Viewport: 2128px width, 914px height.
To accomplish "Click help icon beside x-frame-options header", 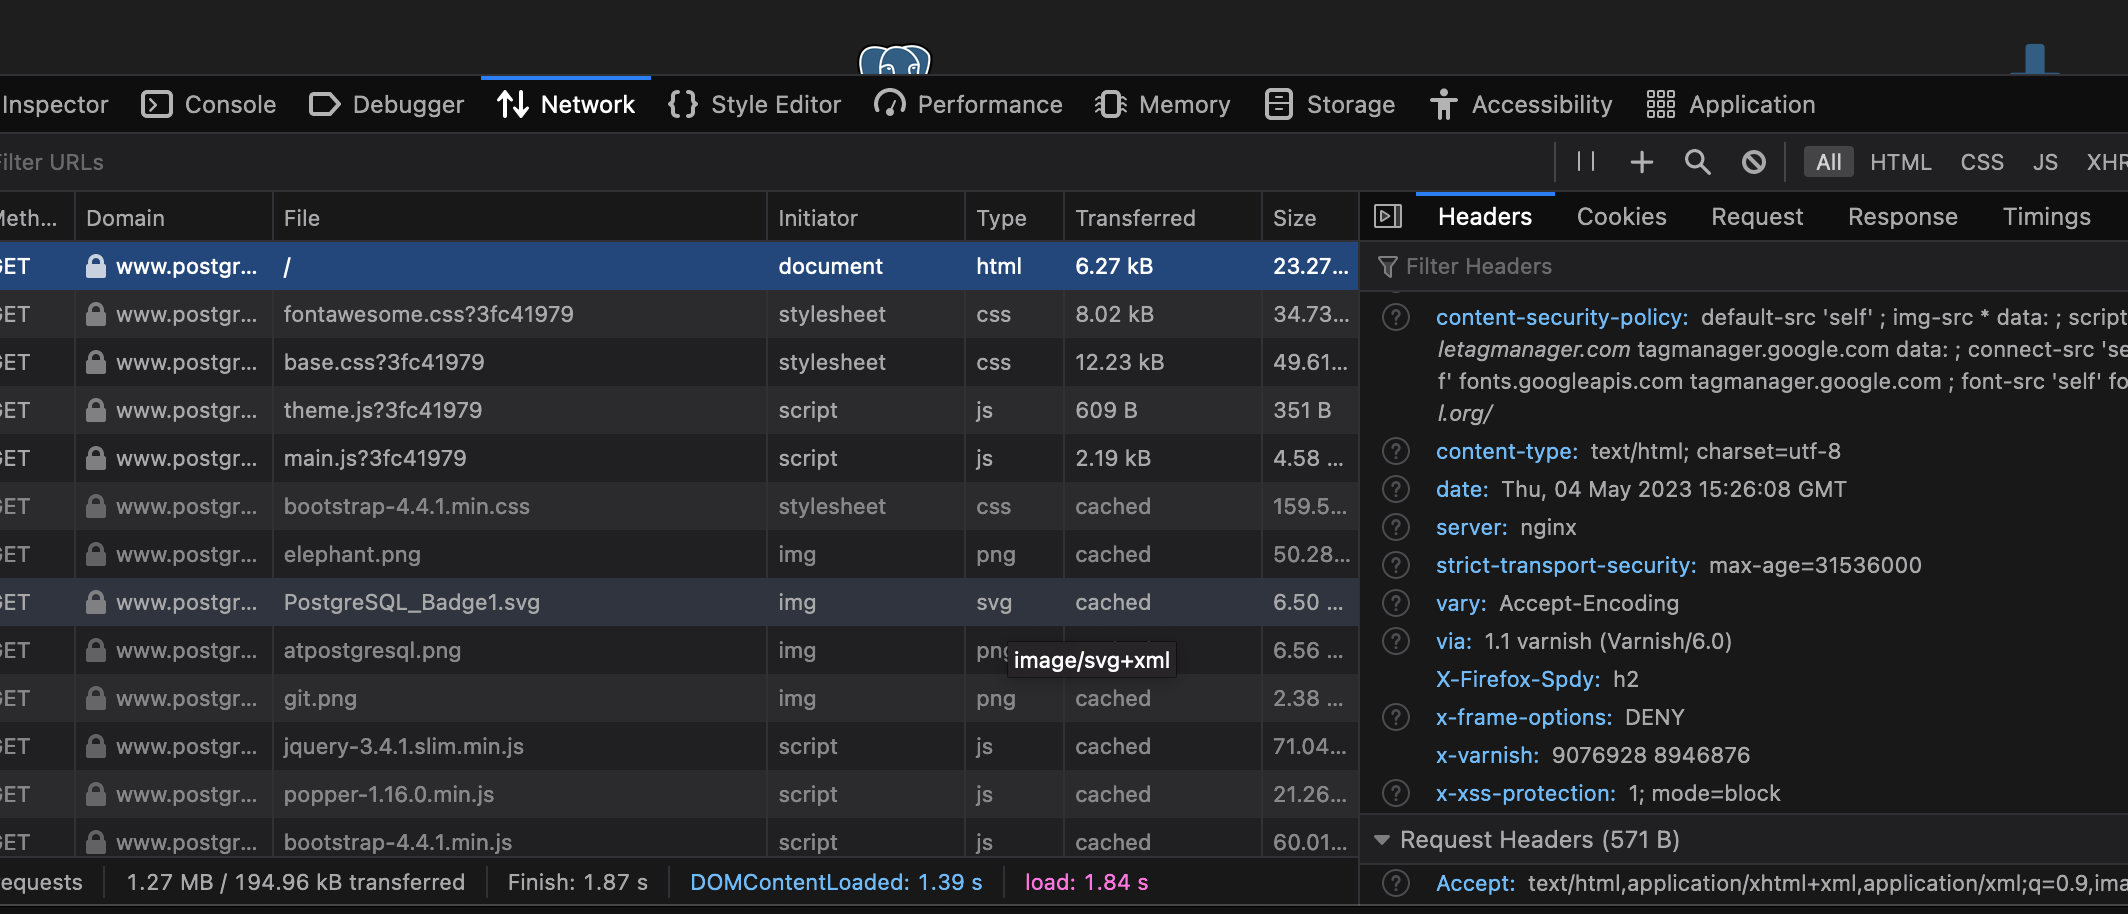I will (1395, 718).
